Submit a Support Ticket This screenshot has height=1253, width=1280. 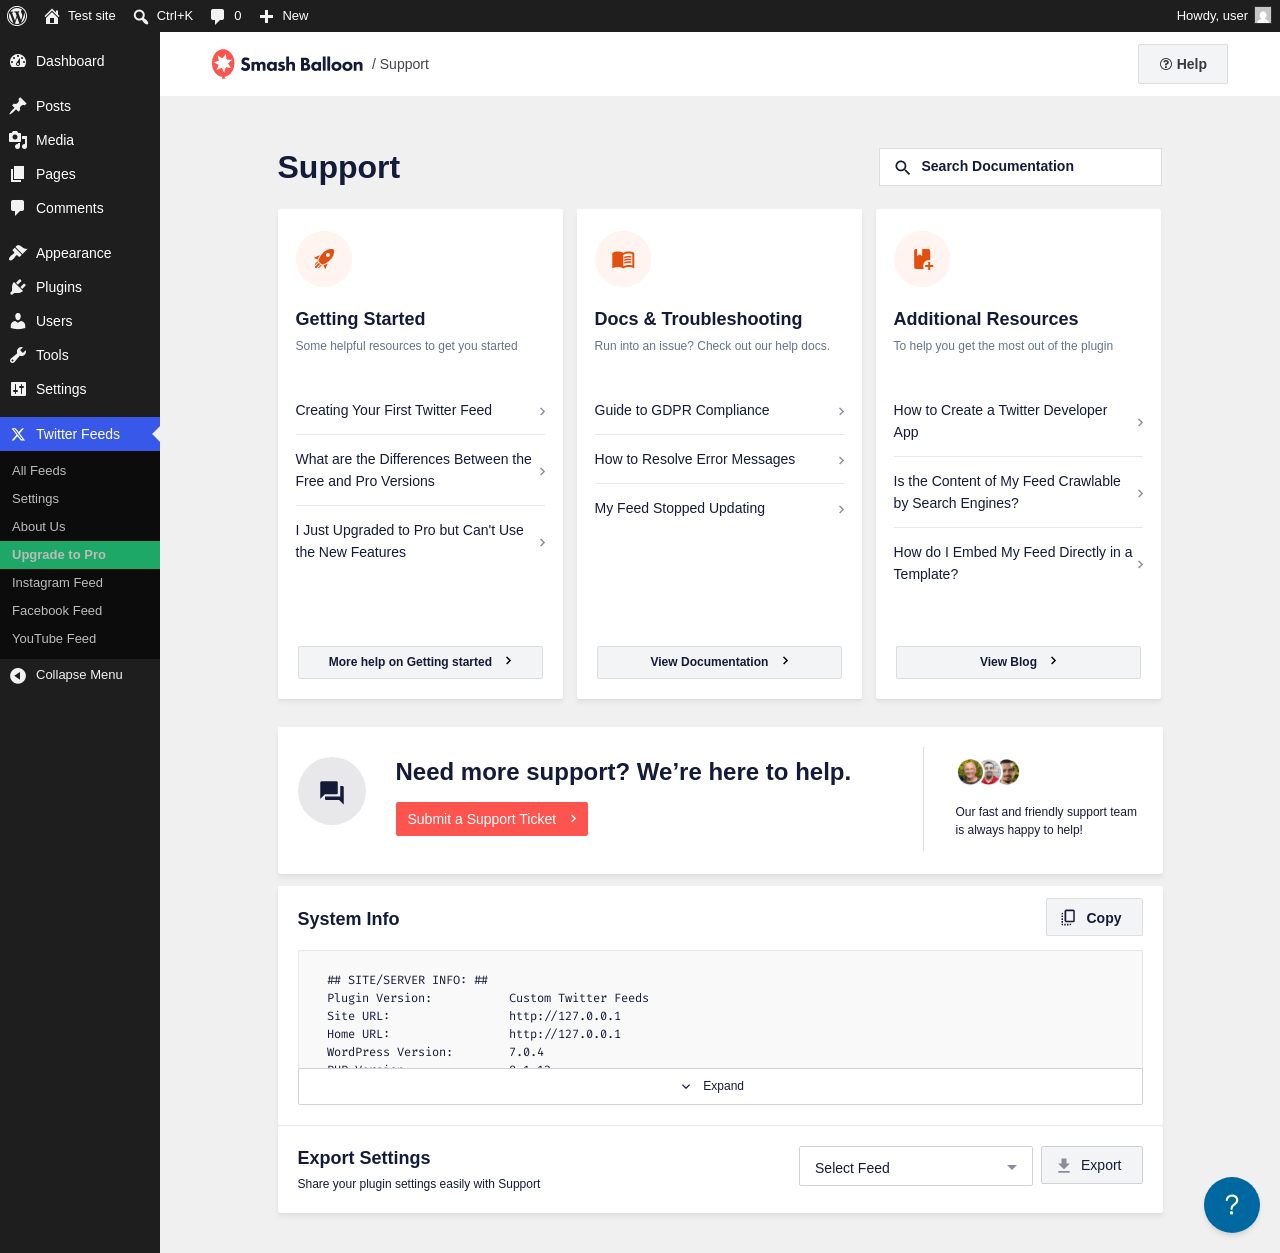pyautogui.click(x=492, y=819)
